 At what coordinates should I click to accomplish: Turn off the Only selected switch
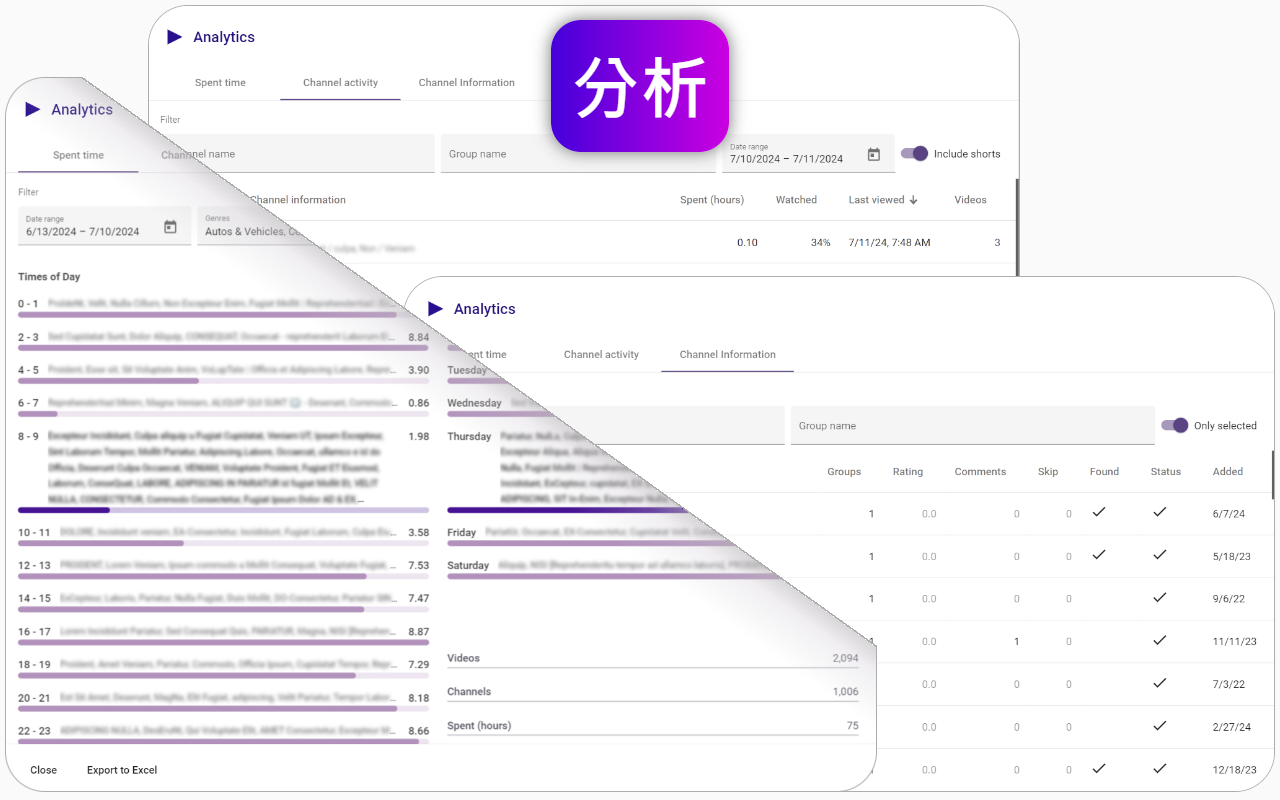(x=1175, y=425)
